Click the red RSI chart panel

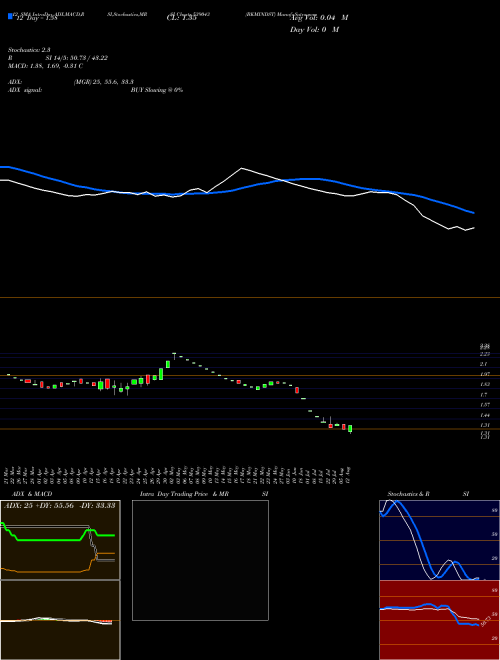tap(439, 620)
